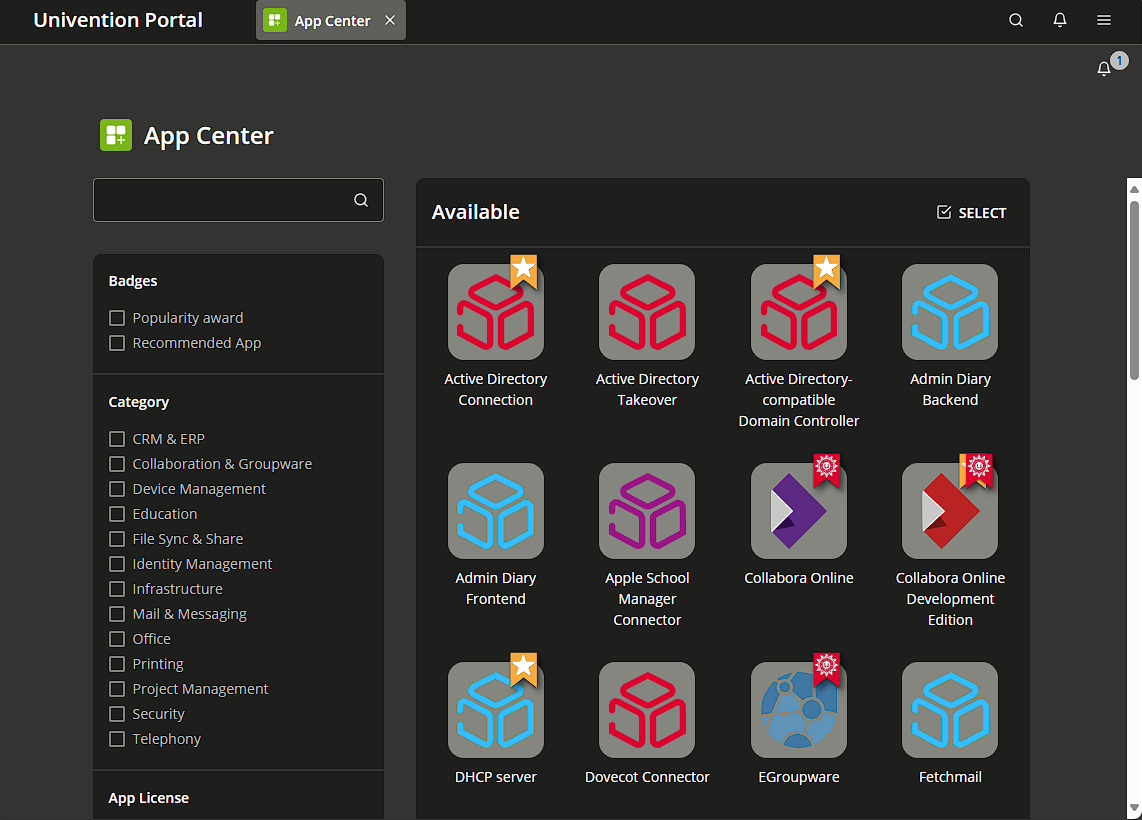Click the DHCP server app name

coord(495,777)
